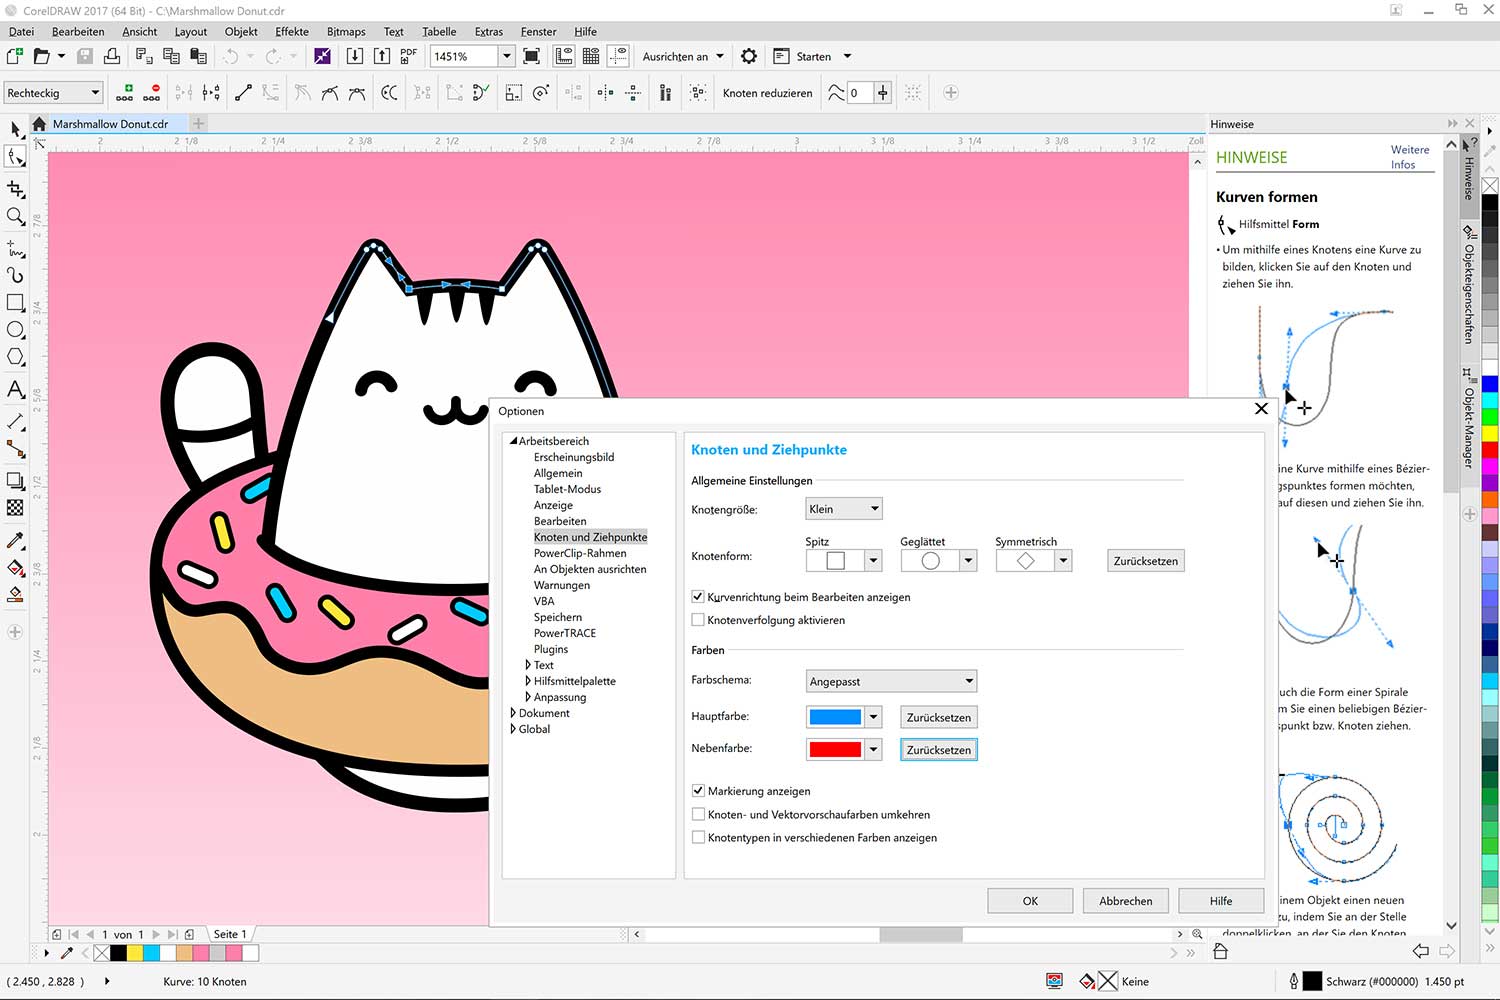Select the Zoom tool
1500x1000 pixels.
15,216
